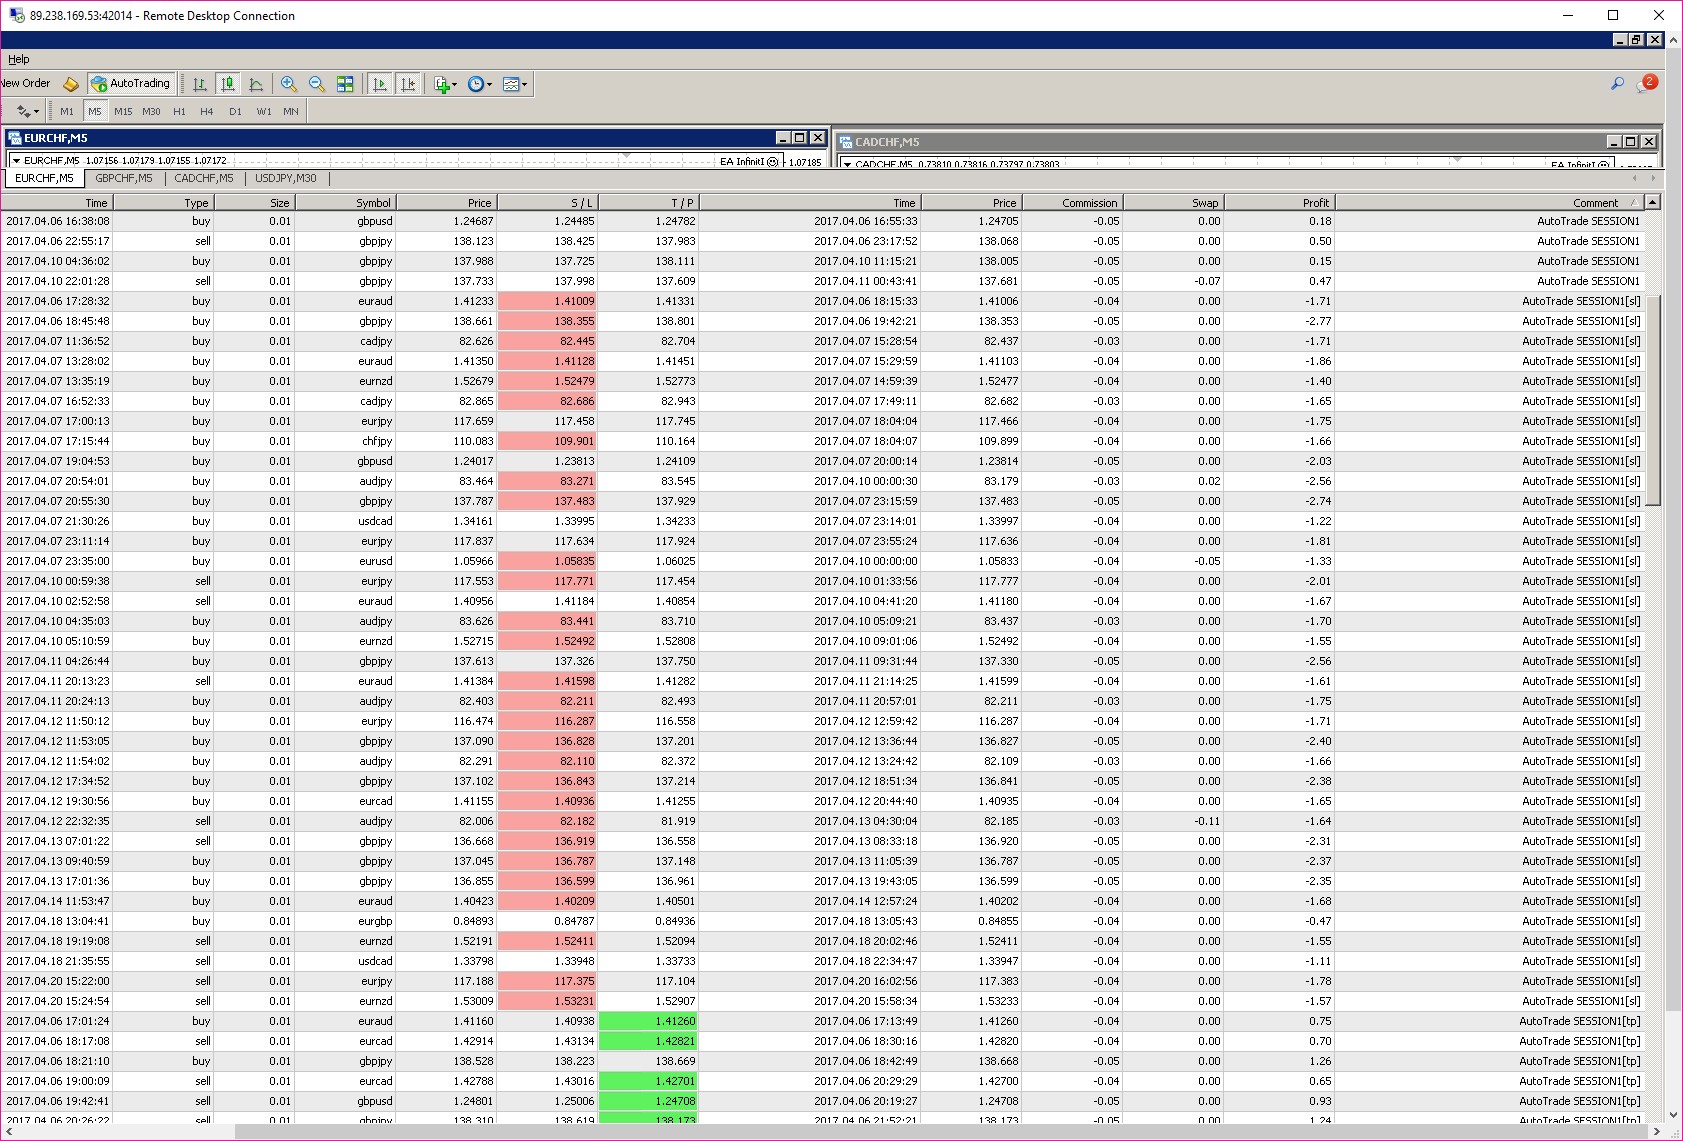Click the chart tabs scroll-right arrow
This screenshot has width=1683, height=1141.
coord(1653,179)
